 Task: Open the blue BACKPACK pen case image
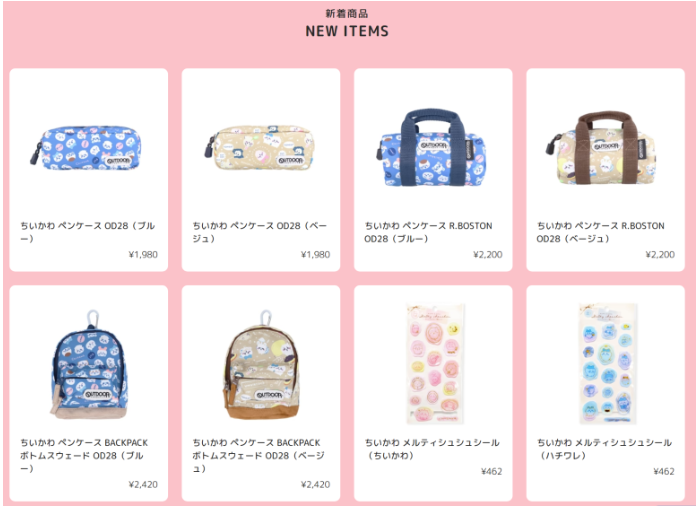click(89, 365)
